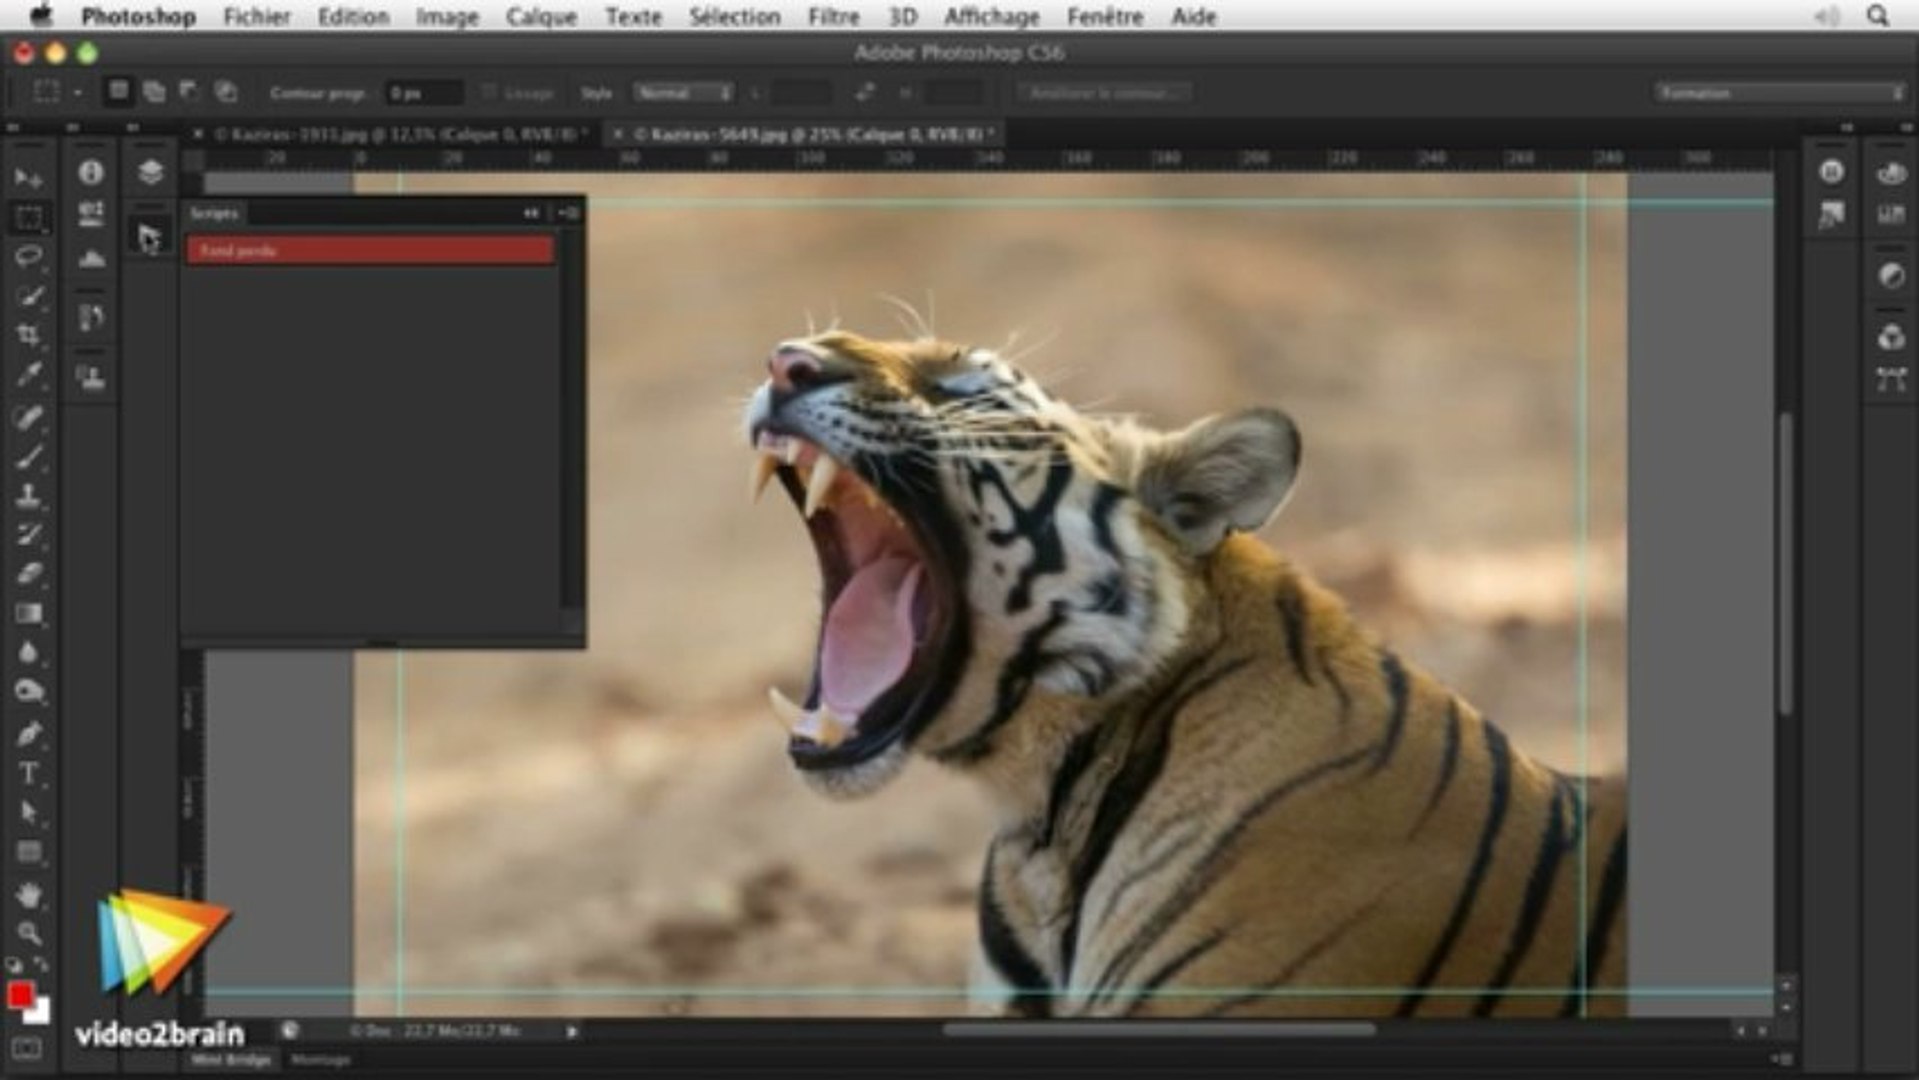Click the background color swatch

click(x=39, y=1013)
